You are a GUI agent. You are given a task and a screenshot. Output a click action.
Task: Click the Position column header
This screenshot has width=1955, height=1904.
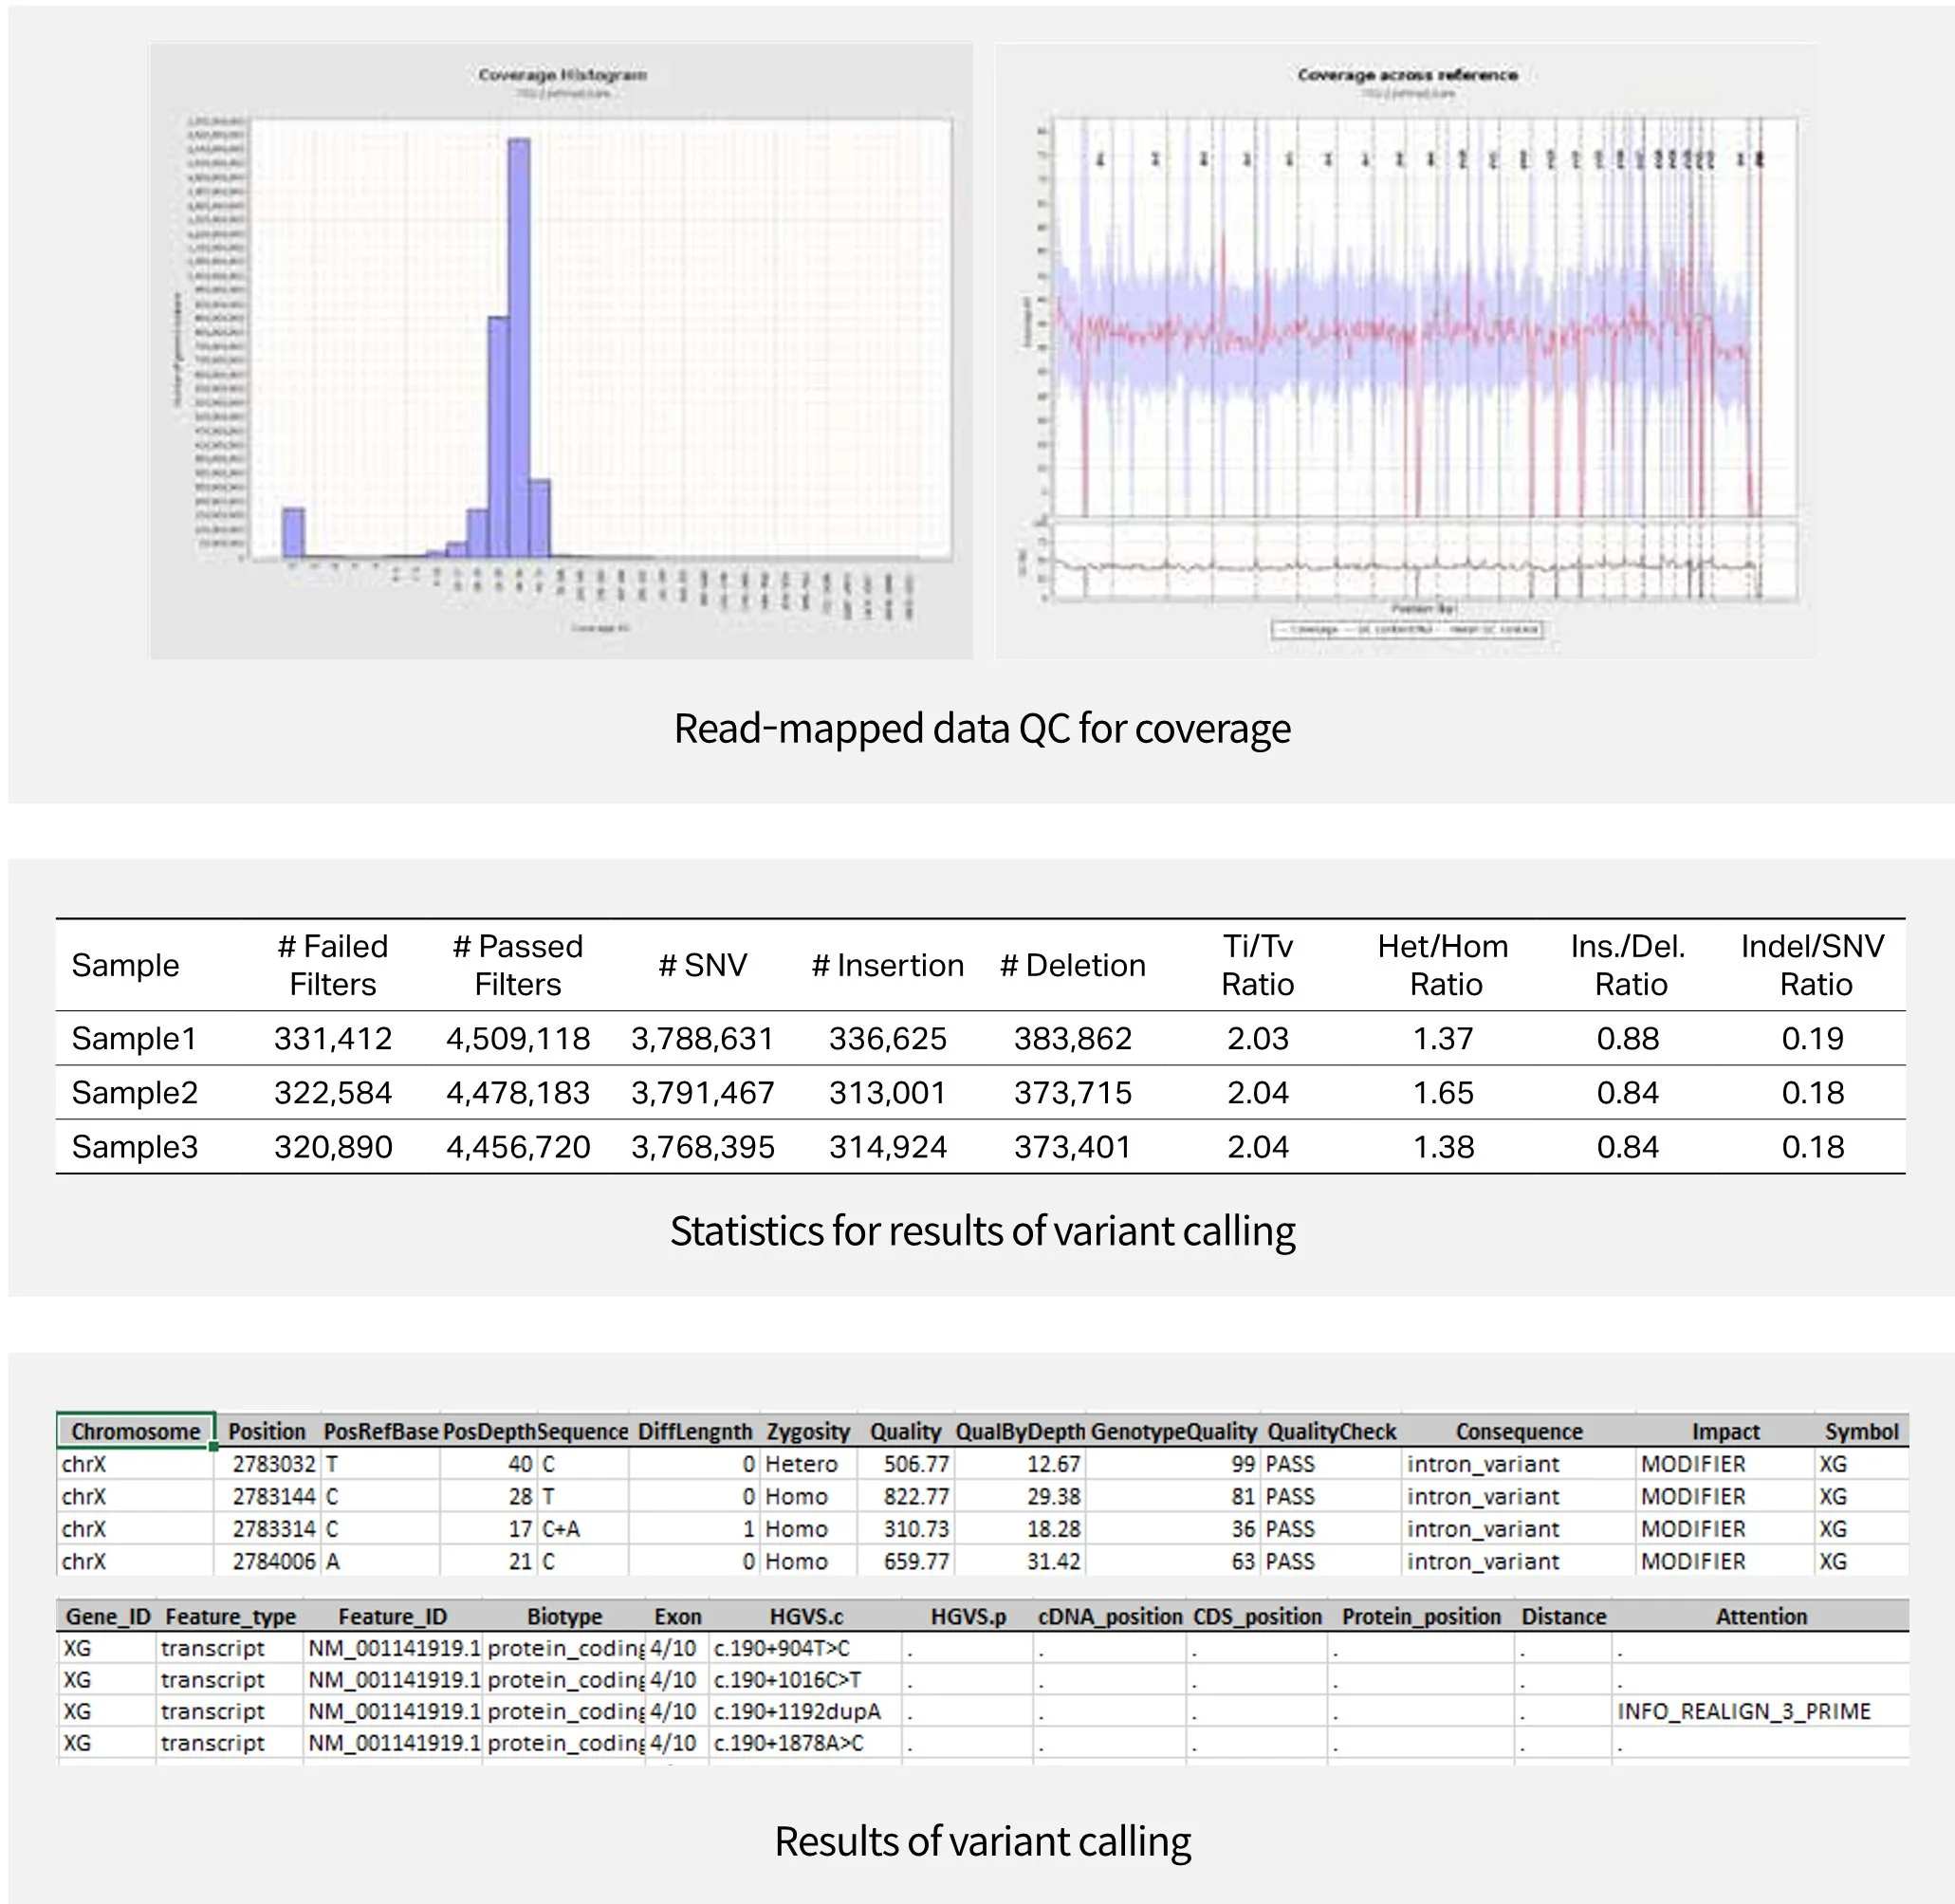coord(265,1432)
